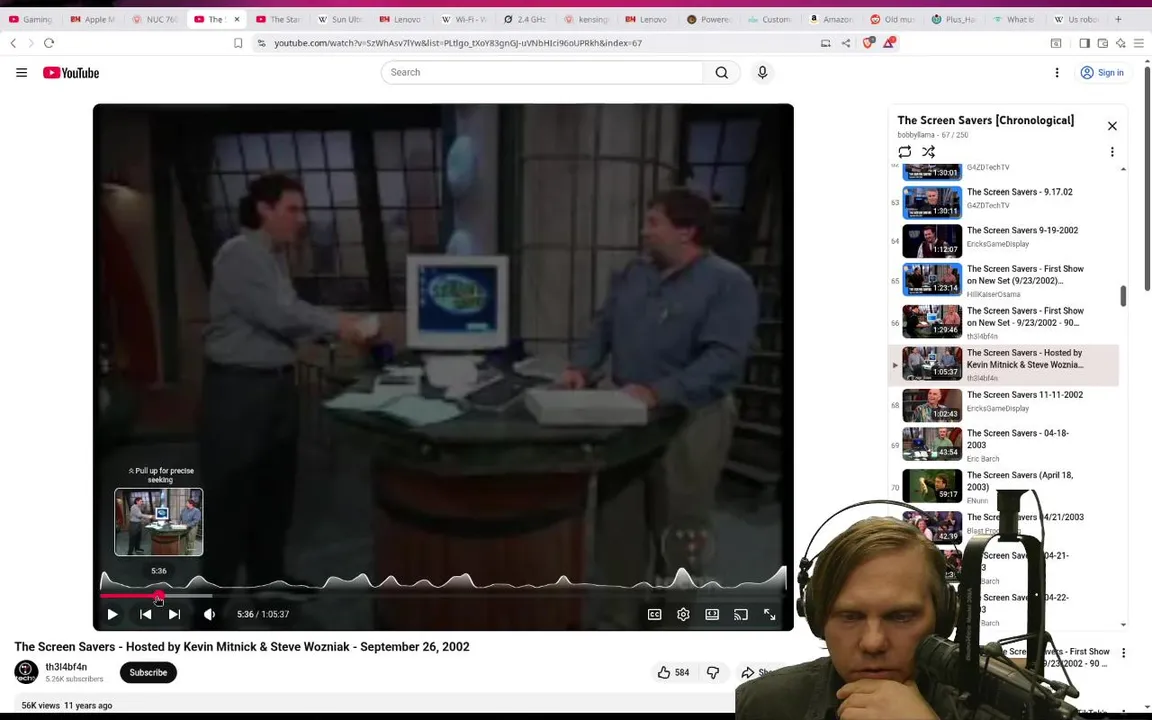This screenshot has height=720, width=1152.
Task: Open browser main menu
Action: (x=1138, y=43)
